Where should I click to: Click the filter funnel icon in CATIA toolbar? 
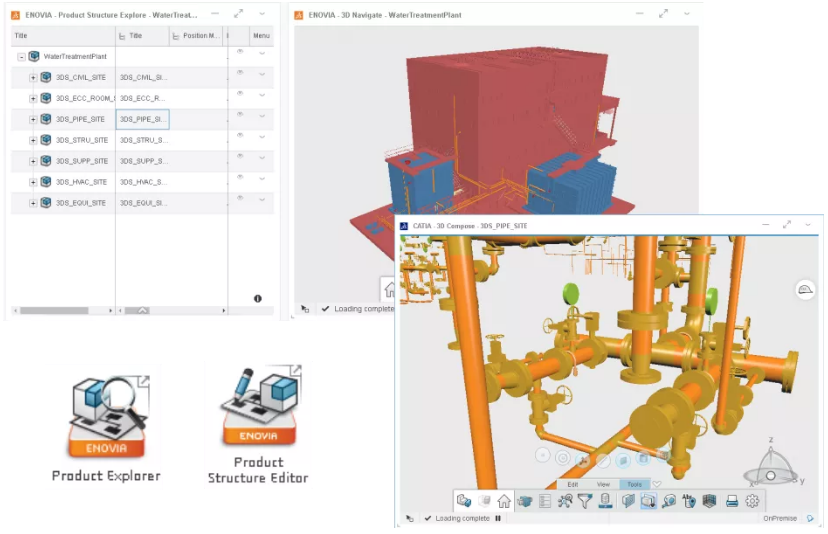(x=585, y=501)
